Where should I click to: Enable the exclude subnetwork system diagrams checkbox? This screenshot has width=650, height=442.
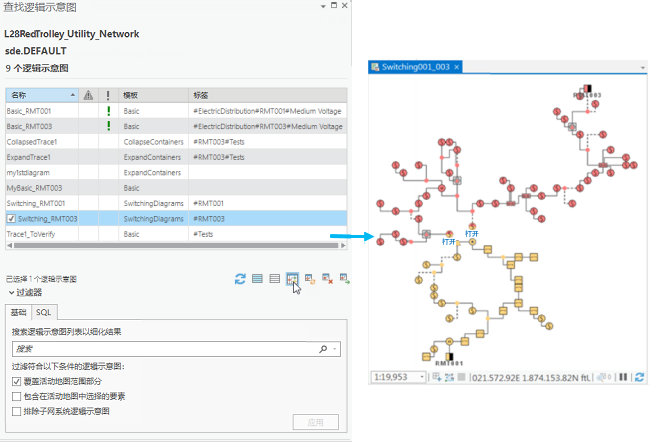[17, 411]
